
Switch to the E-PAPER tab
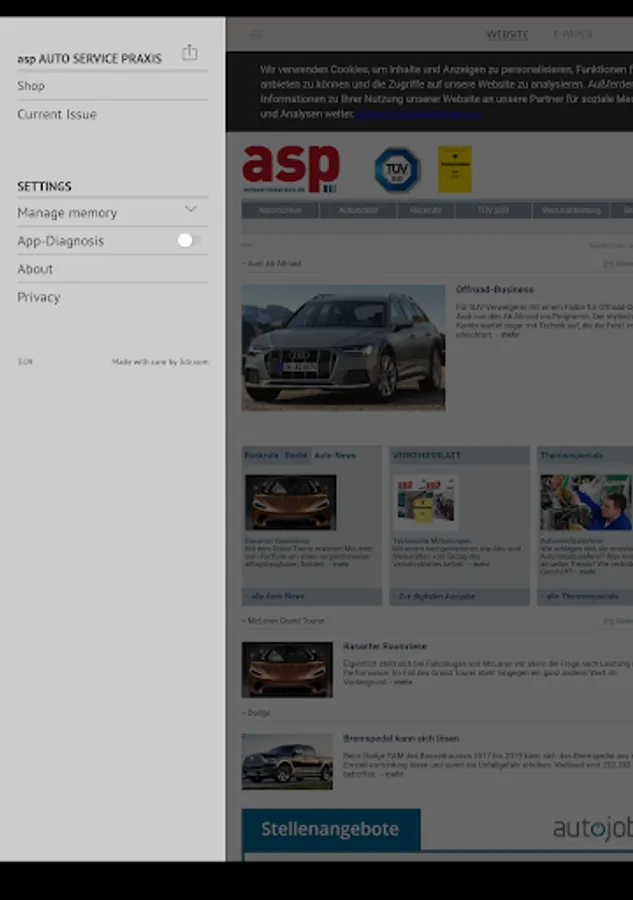pos(573,35)
